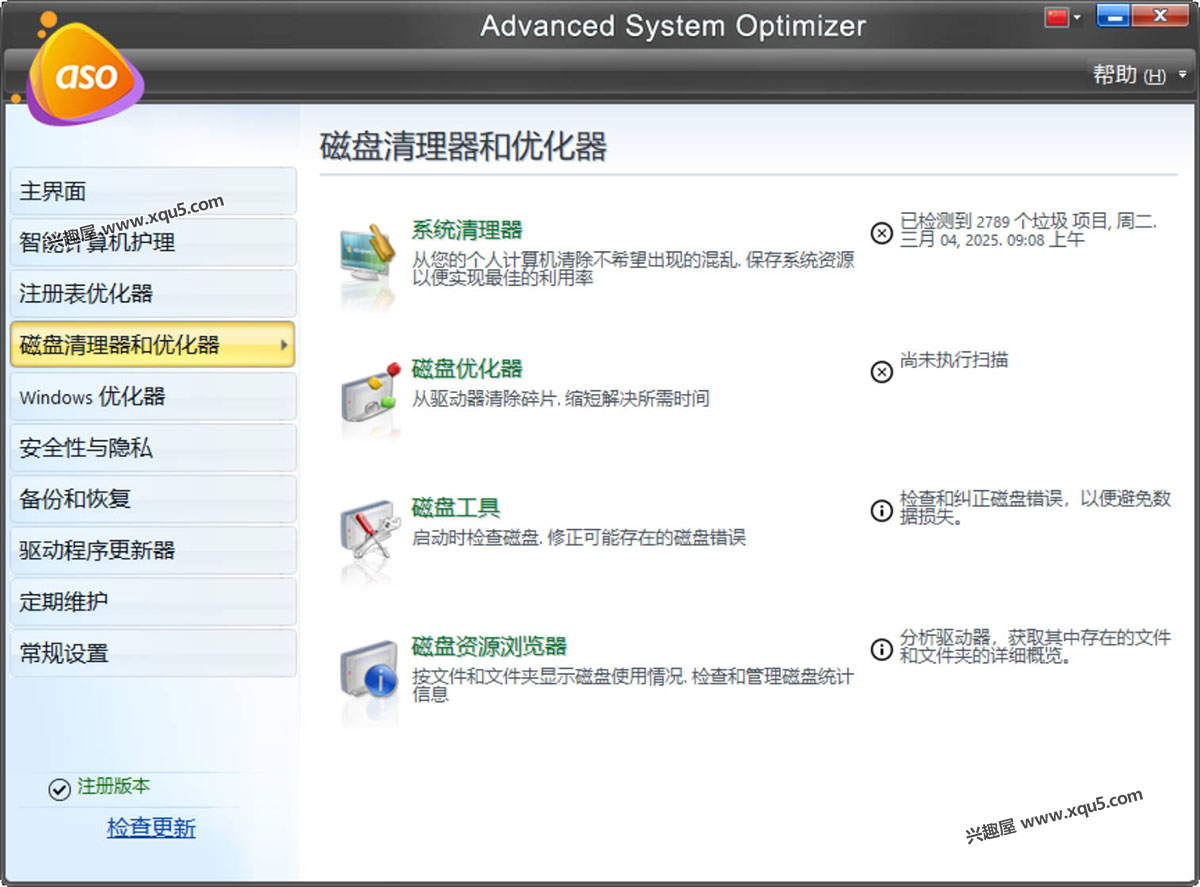Open the language dropdown arrow next to the flag

click(1077, 18)
